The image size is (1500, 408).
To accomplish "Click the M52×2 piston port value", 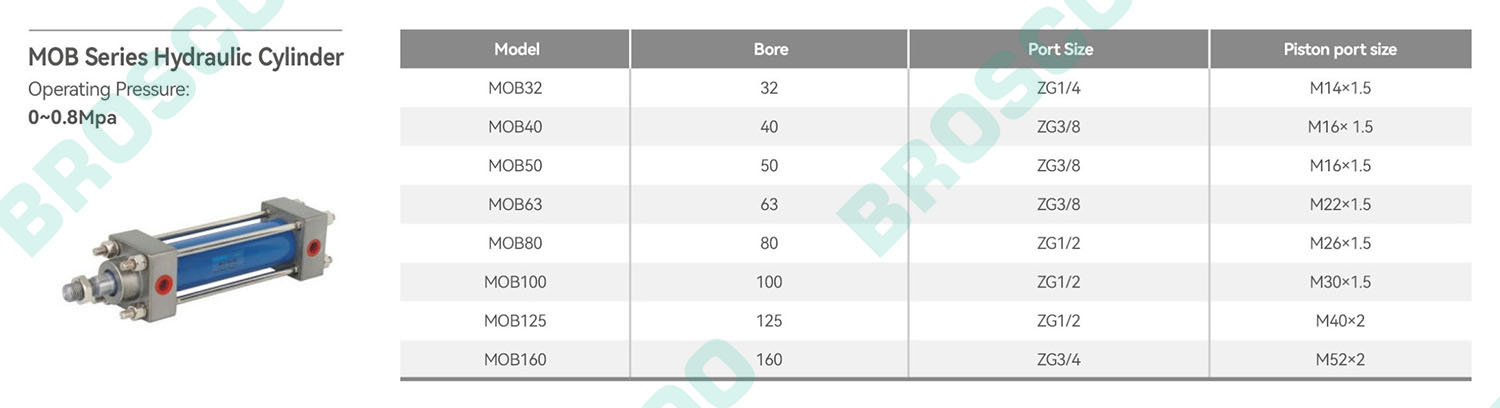I will pyautogui.click(x=1340, y=360).
